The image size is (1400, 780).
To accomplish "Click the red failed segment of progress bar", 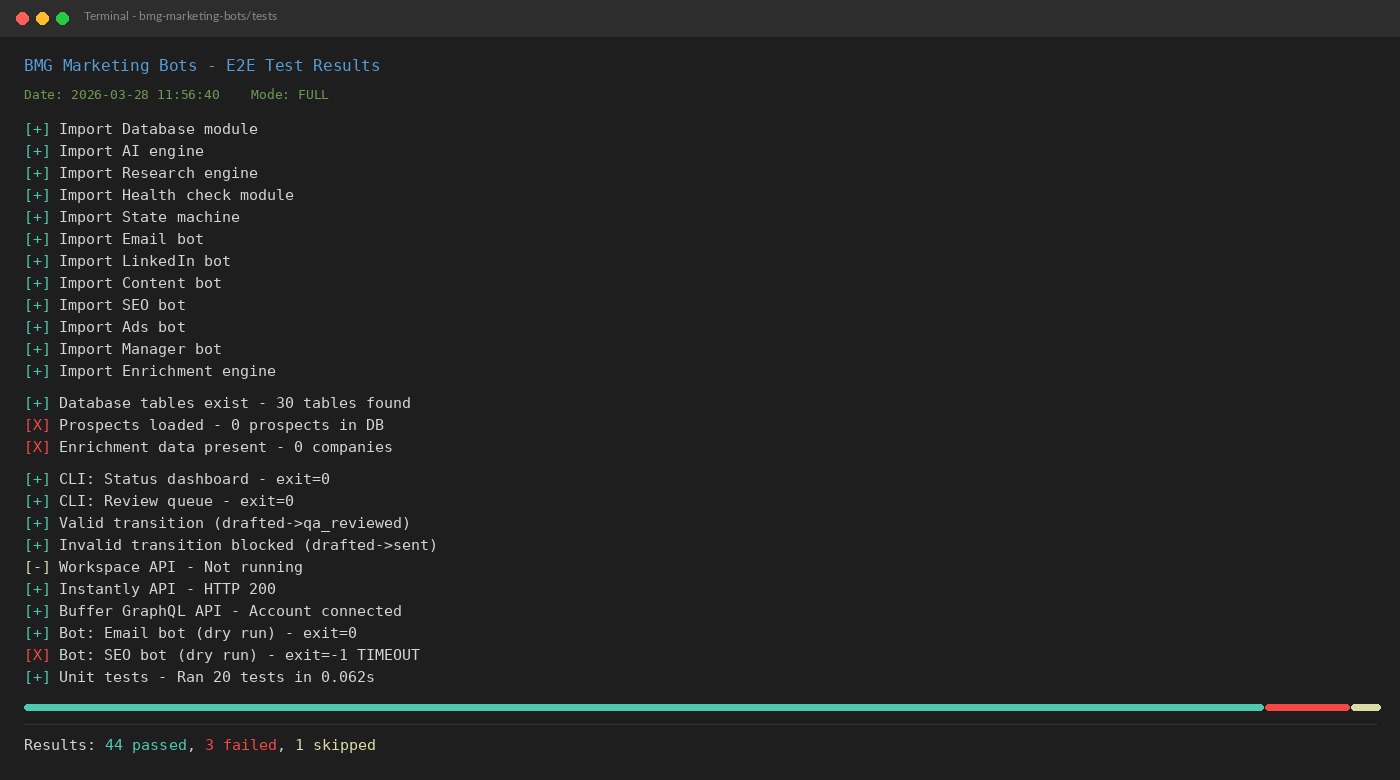I will pos(1307,707).
